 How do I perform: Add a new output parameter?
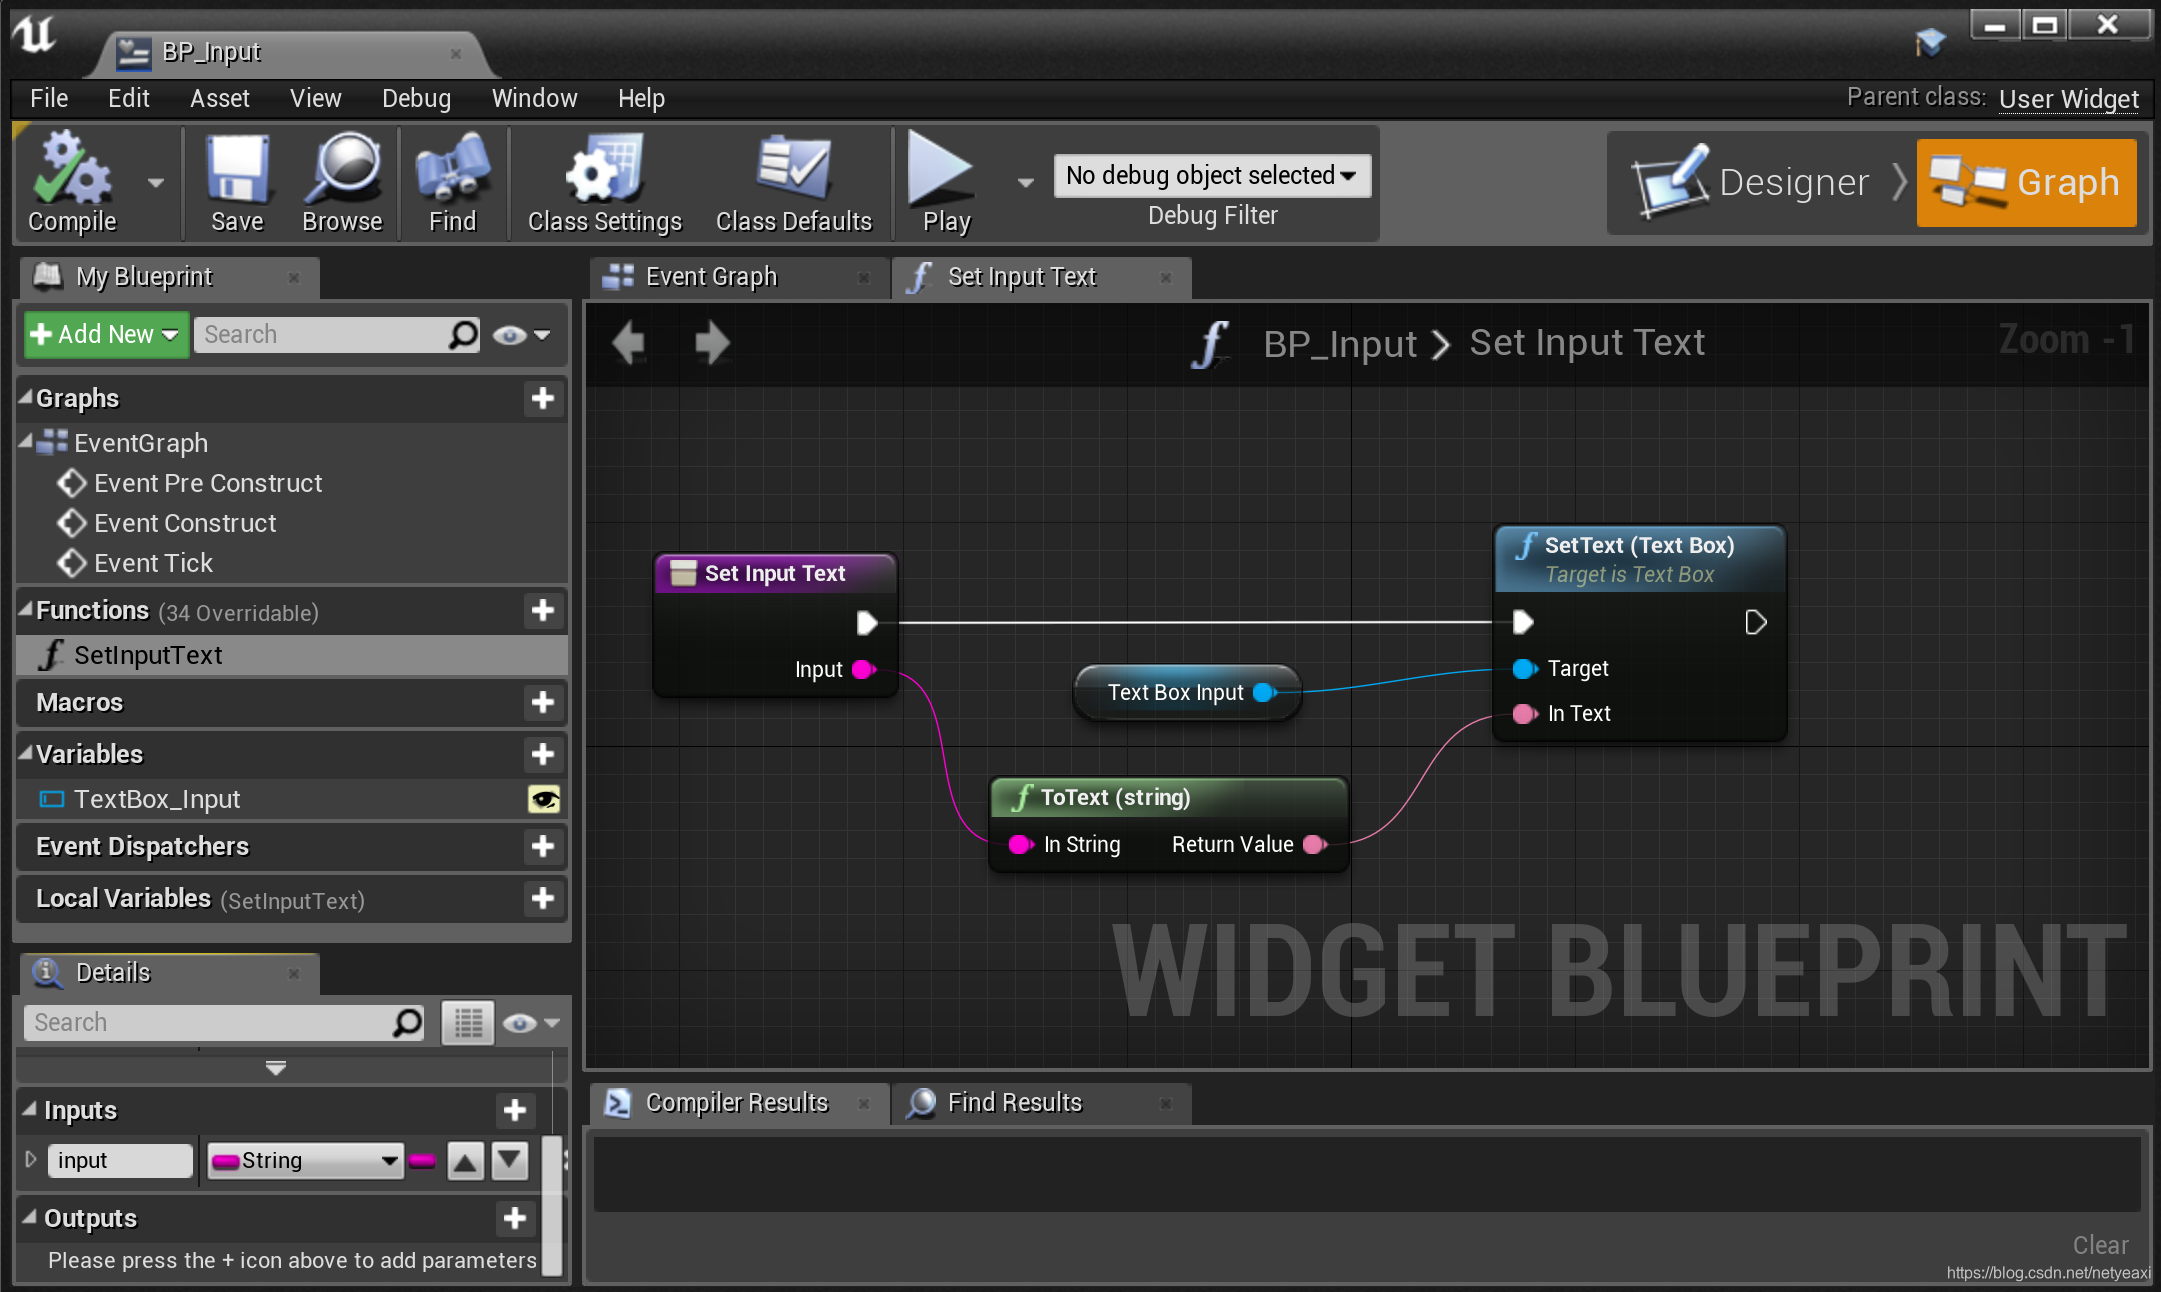(515, 1218)
